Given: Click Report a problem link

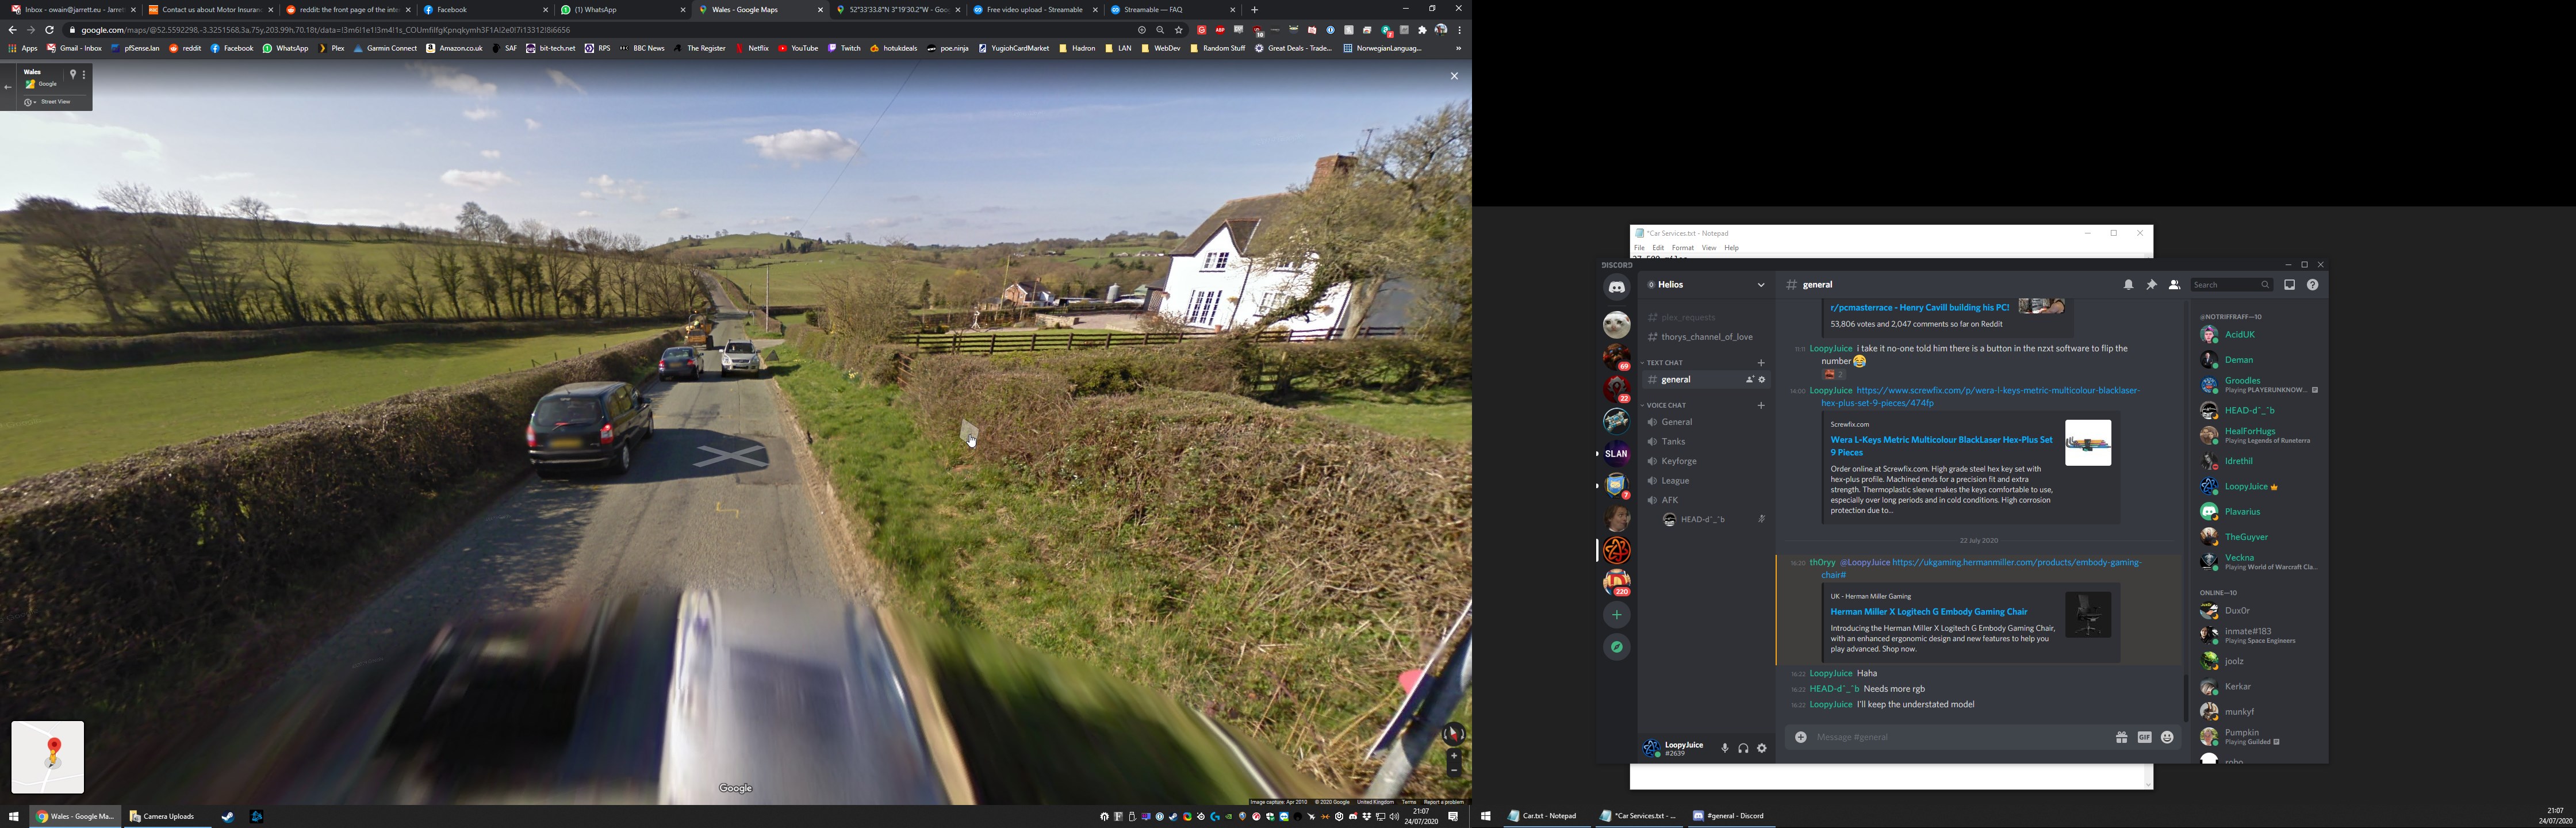Looking at the screenshot, I should click(1443, 802).
